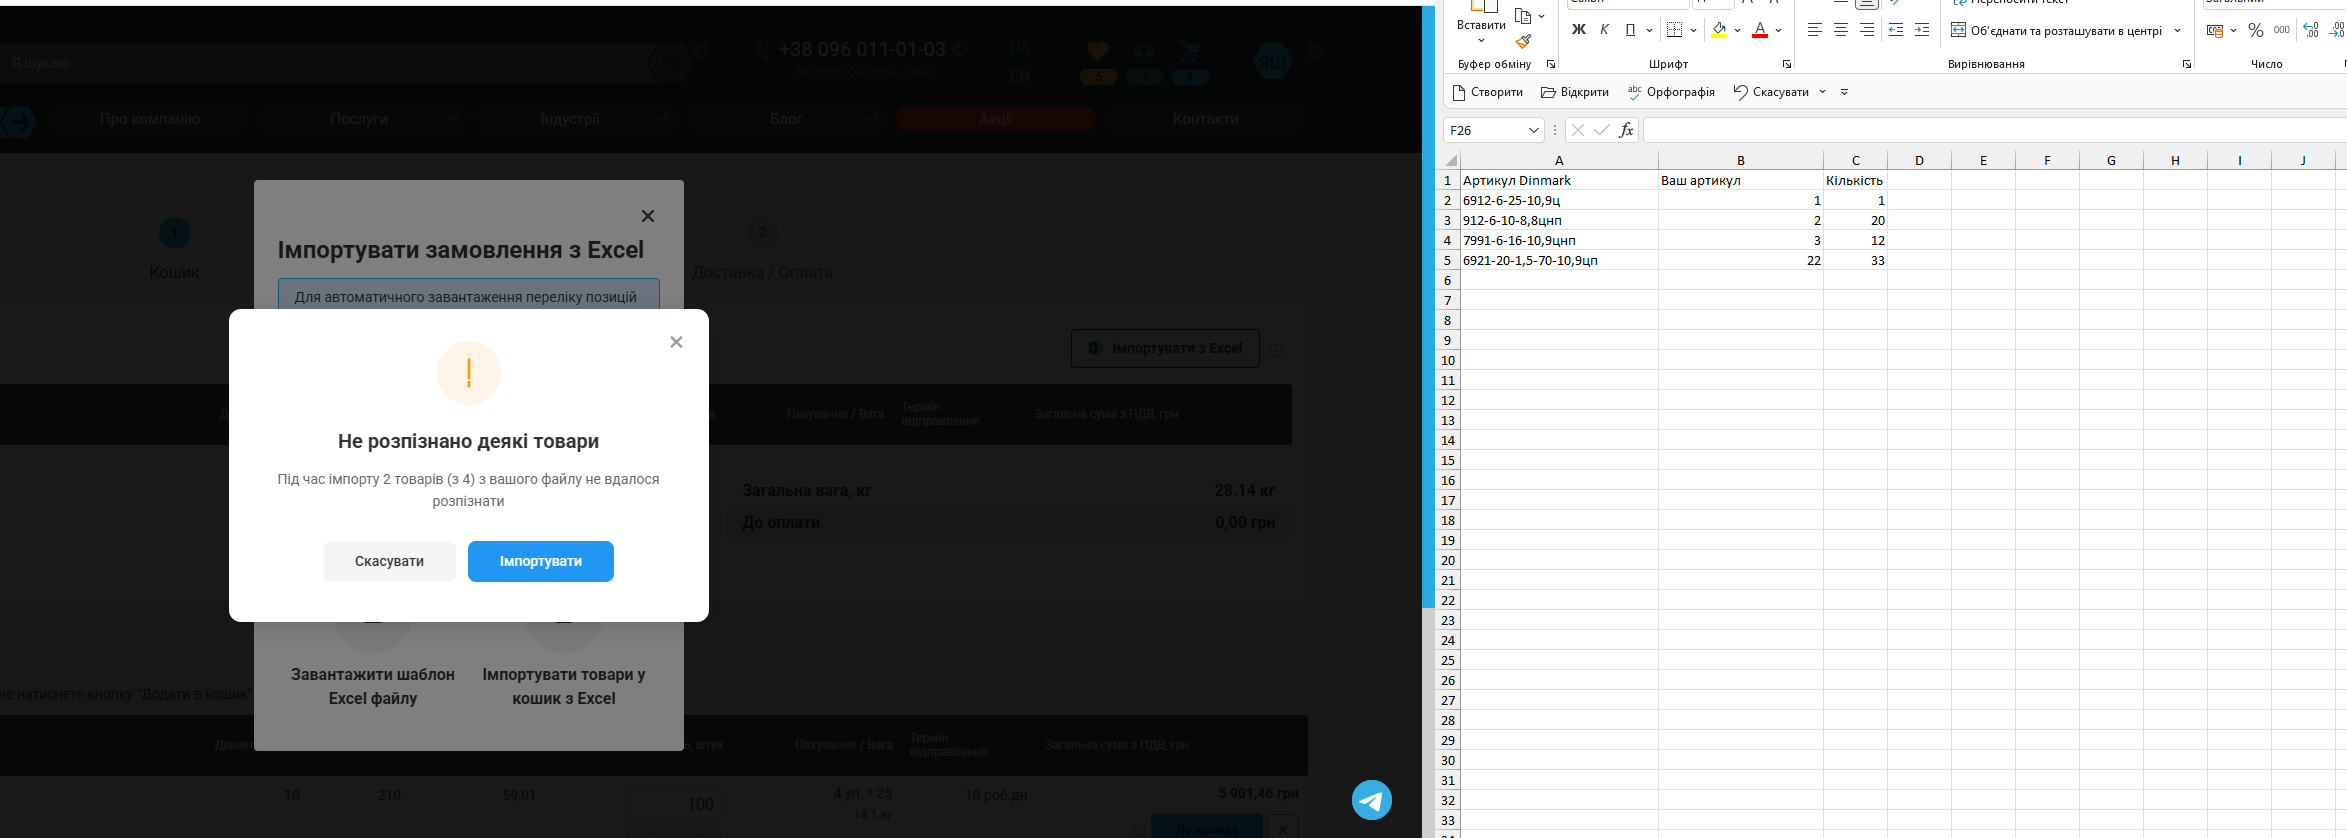2347x838 pixels.
Task: Click the formula bar confirm checkmark
Action: [1602, 130]
